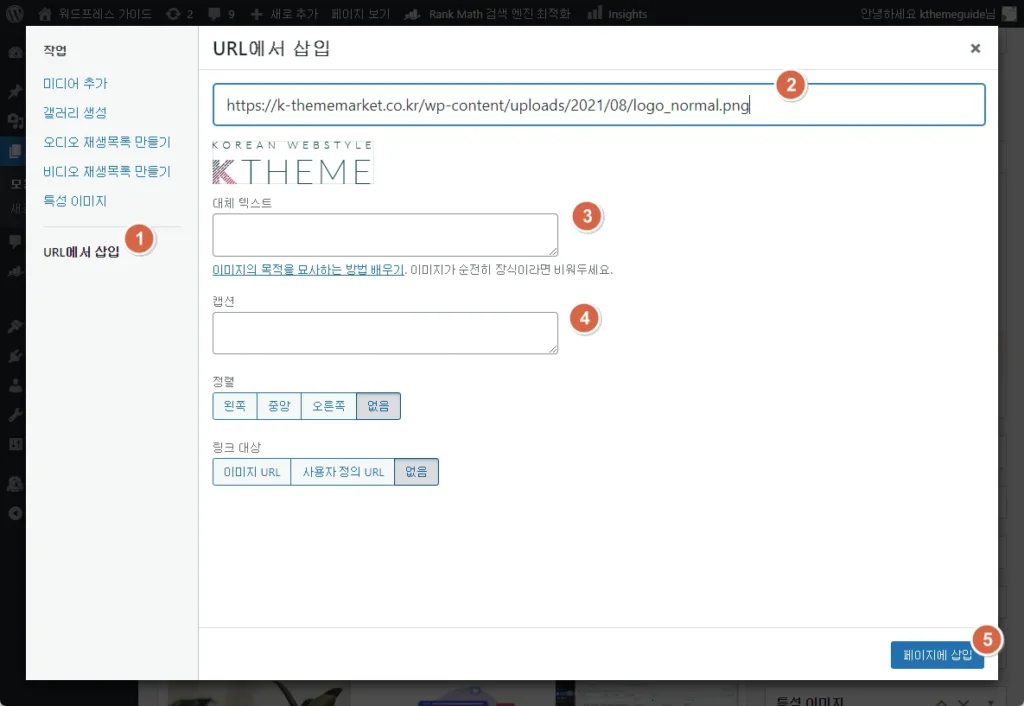The image size is (1024, 706).
Task: Open the 워드프레스 가이드 site home link
Action: pos(95,14)
